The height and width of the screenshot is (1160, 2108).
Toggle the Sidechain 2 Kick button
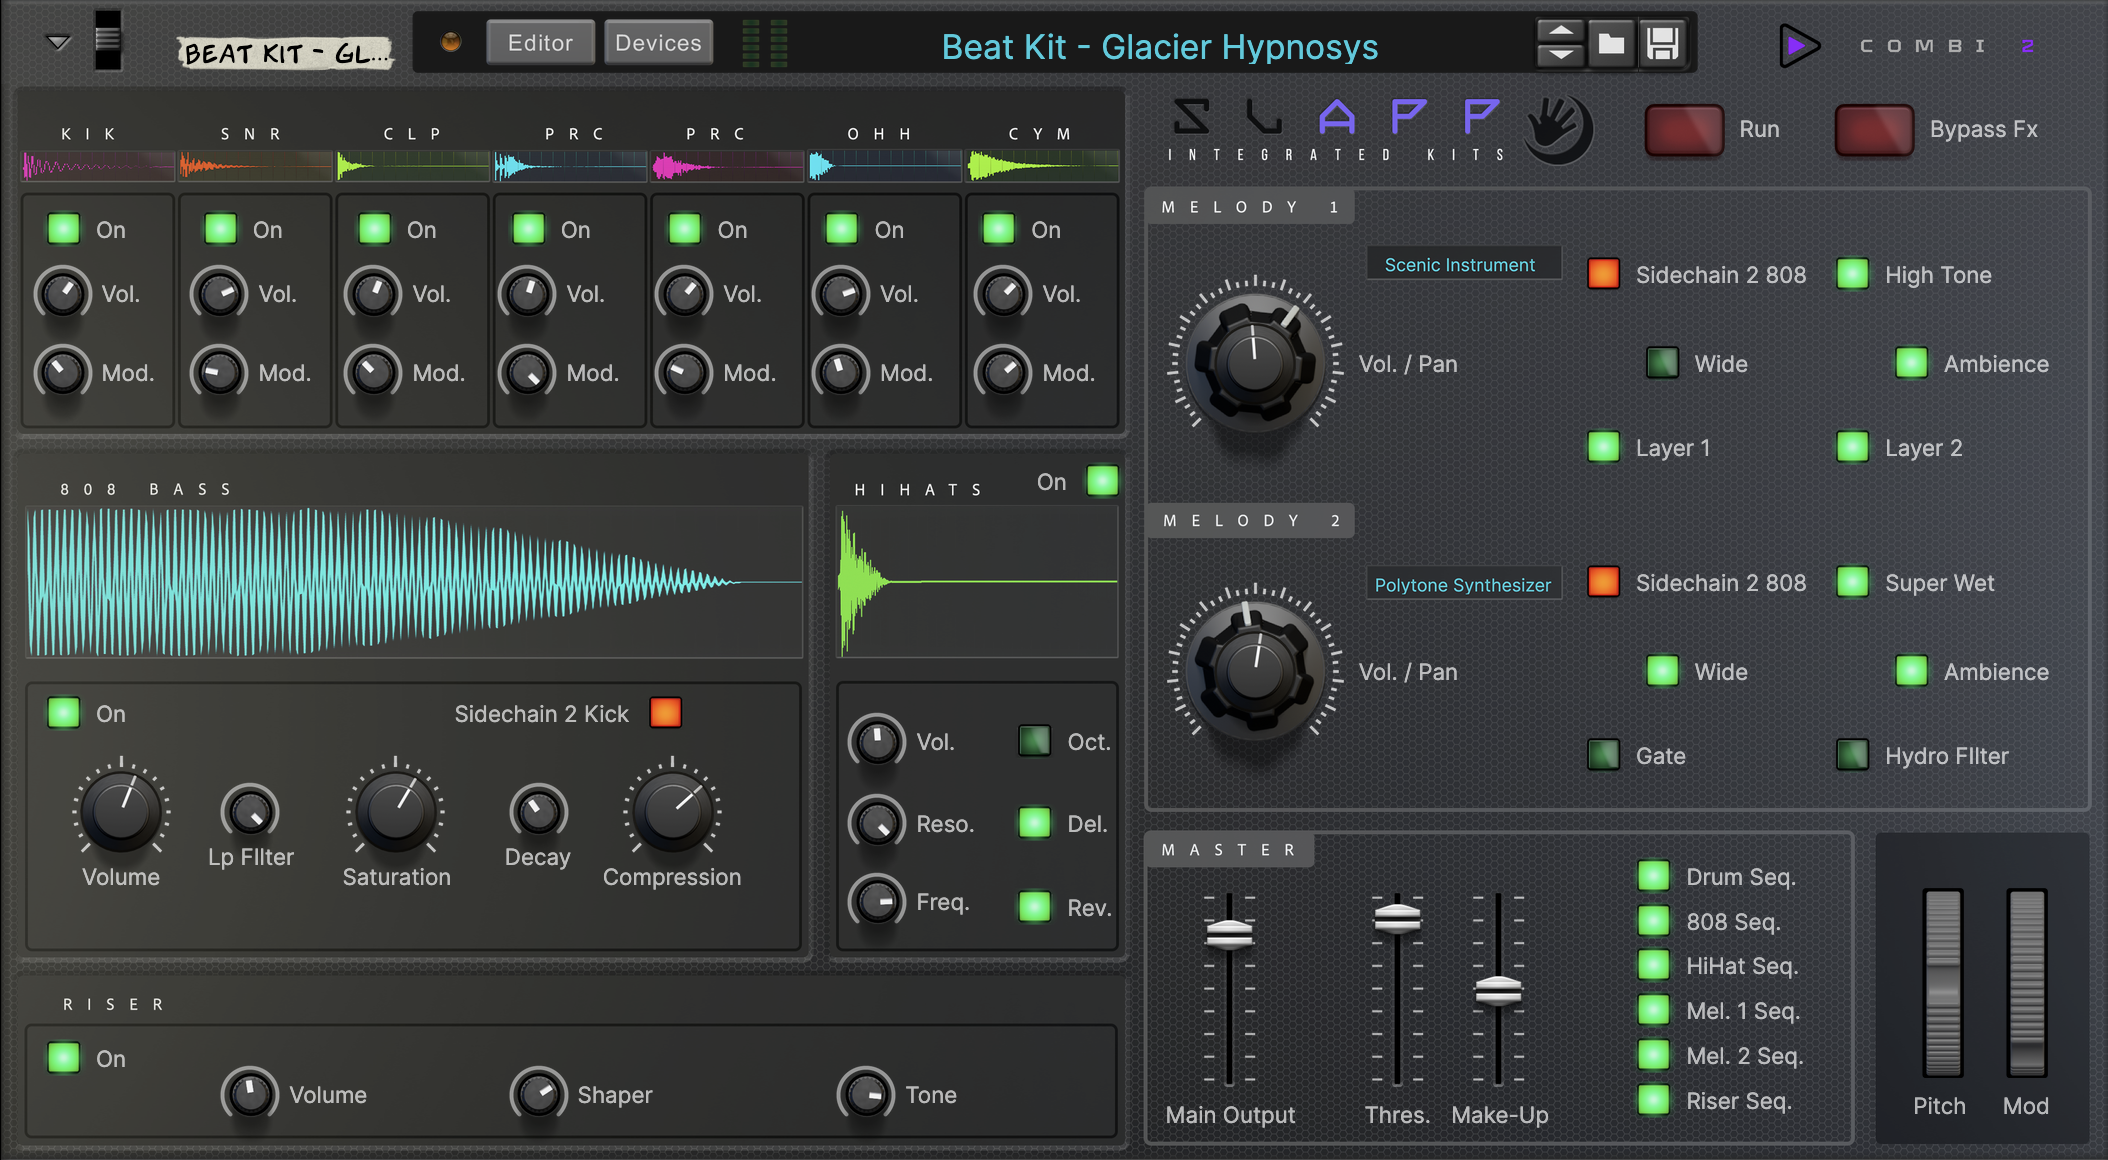[665, 712]
